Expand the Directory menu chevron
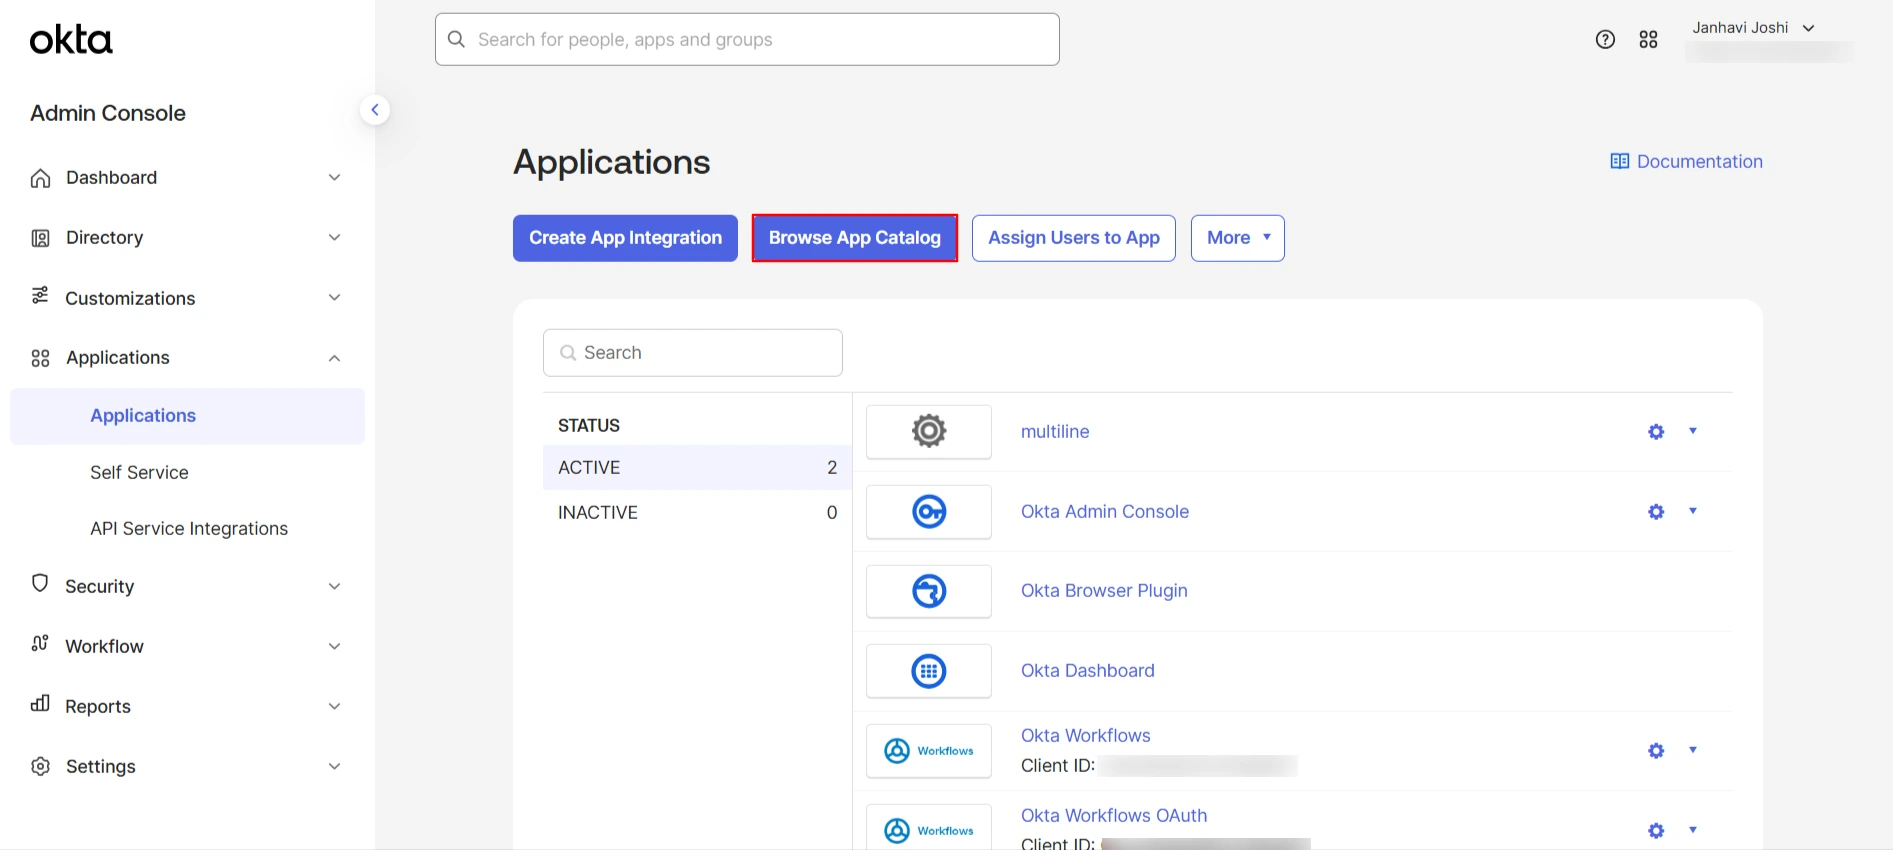 [x=335, y=238]
